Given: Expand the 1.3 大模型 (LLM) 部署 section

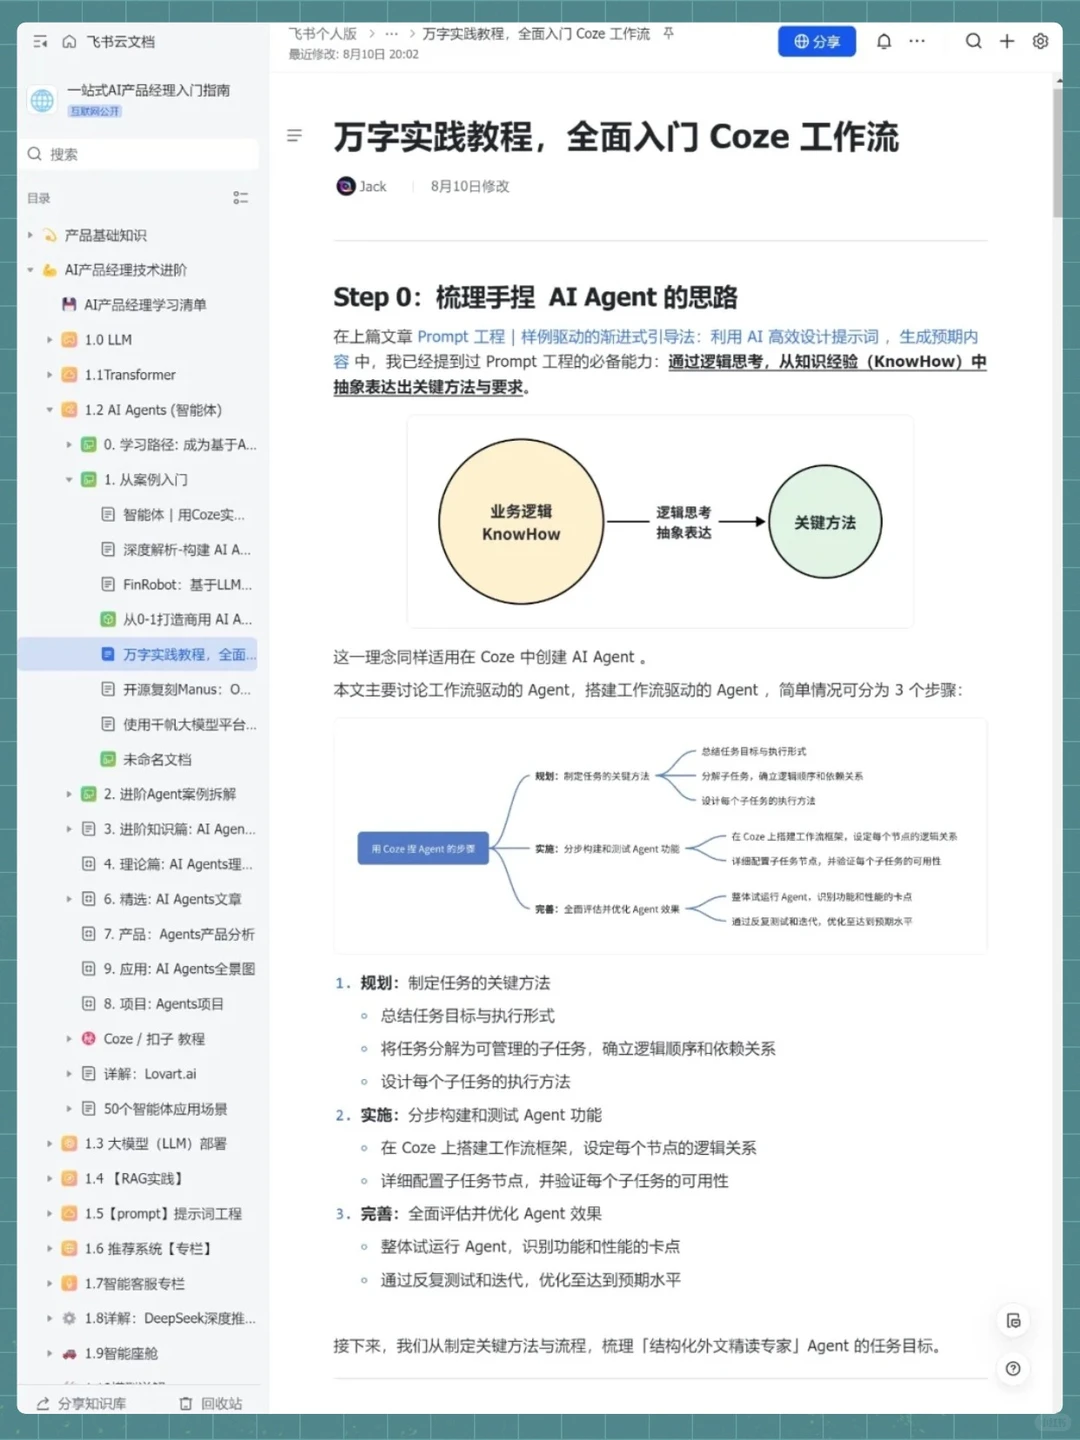Looking at the screenshot, I should (x=48, y=1143).
